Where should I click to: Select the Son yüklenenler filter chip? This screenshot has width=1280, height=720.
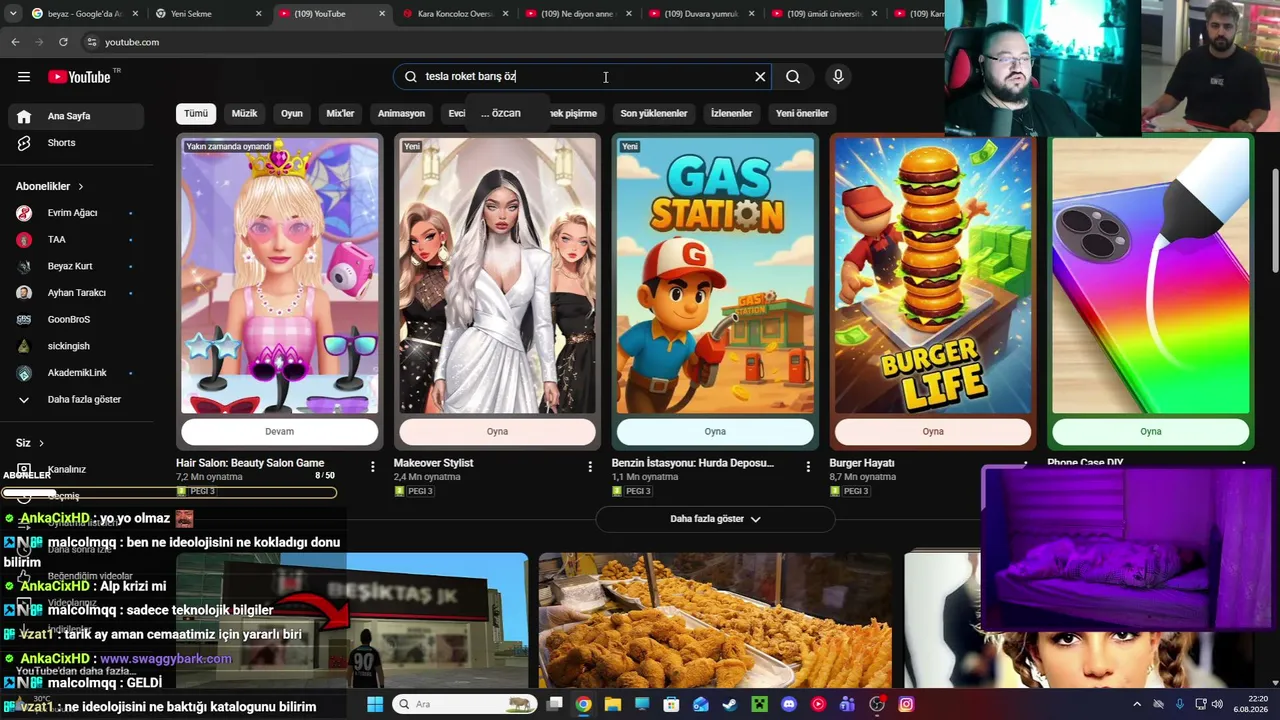pyautogui.click(x=654, y=113)
